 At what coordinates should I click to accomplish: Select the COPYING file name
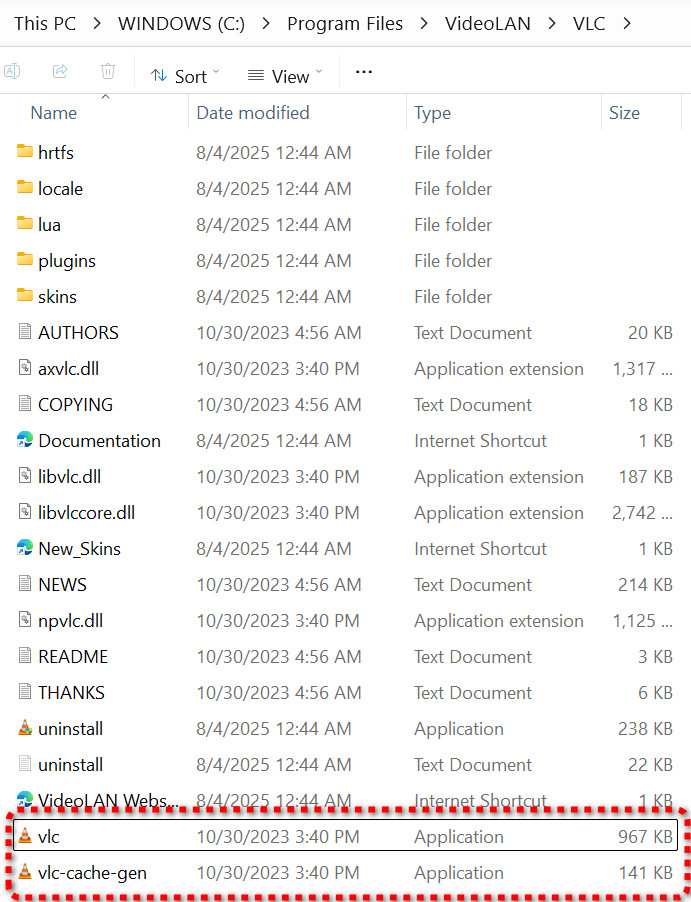75,404
